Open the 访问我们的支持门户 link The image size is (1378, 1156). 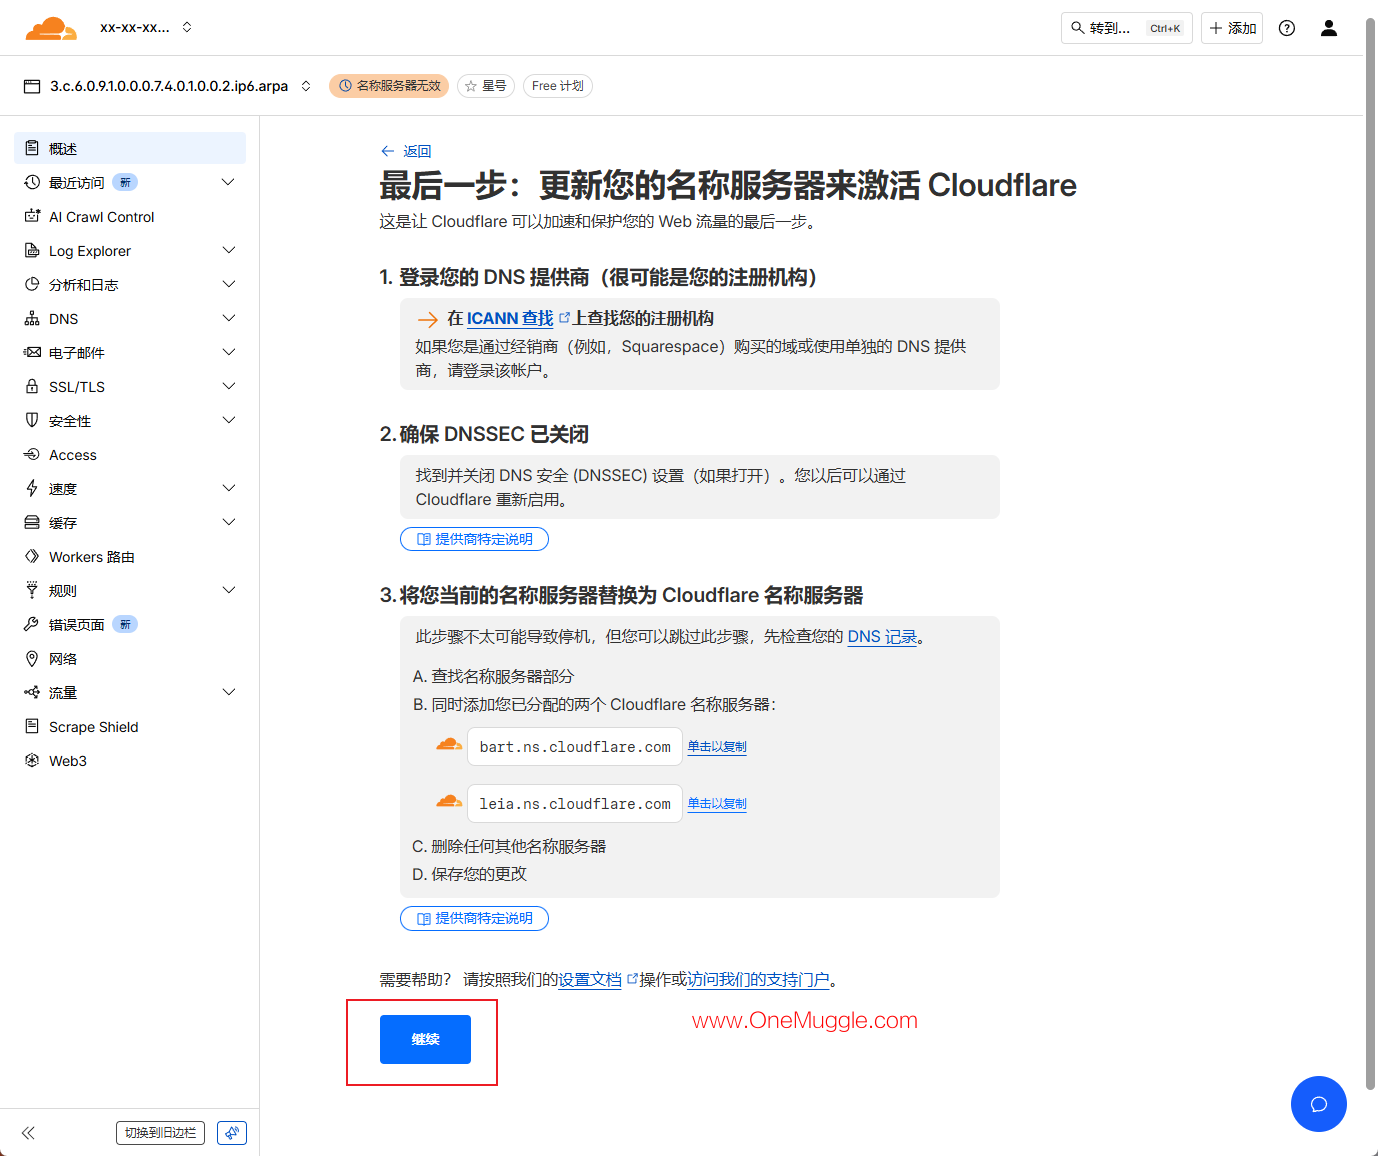tap(758, 979)
